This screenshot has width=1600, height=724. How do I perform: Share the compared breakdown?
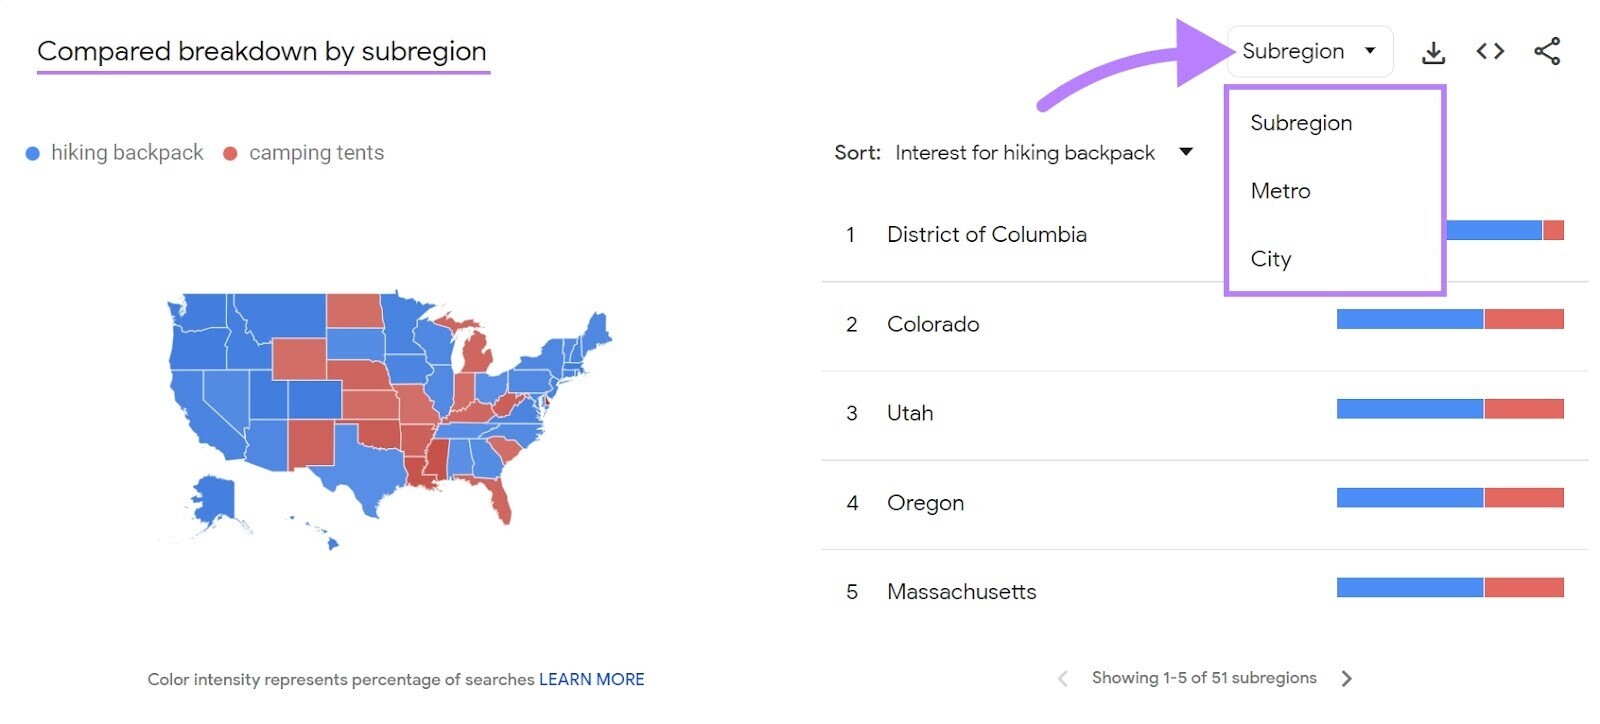(x=1546, y=51)
